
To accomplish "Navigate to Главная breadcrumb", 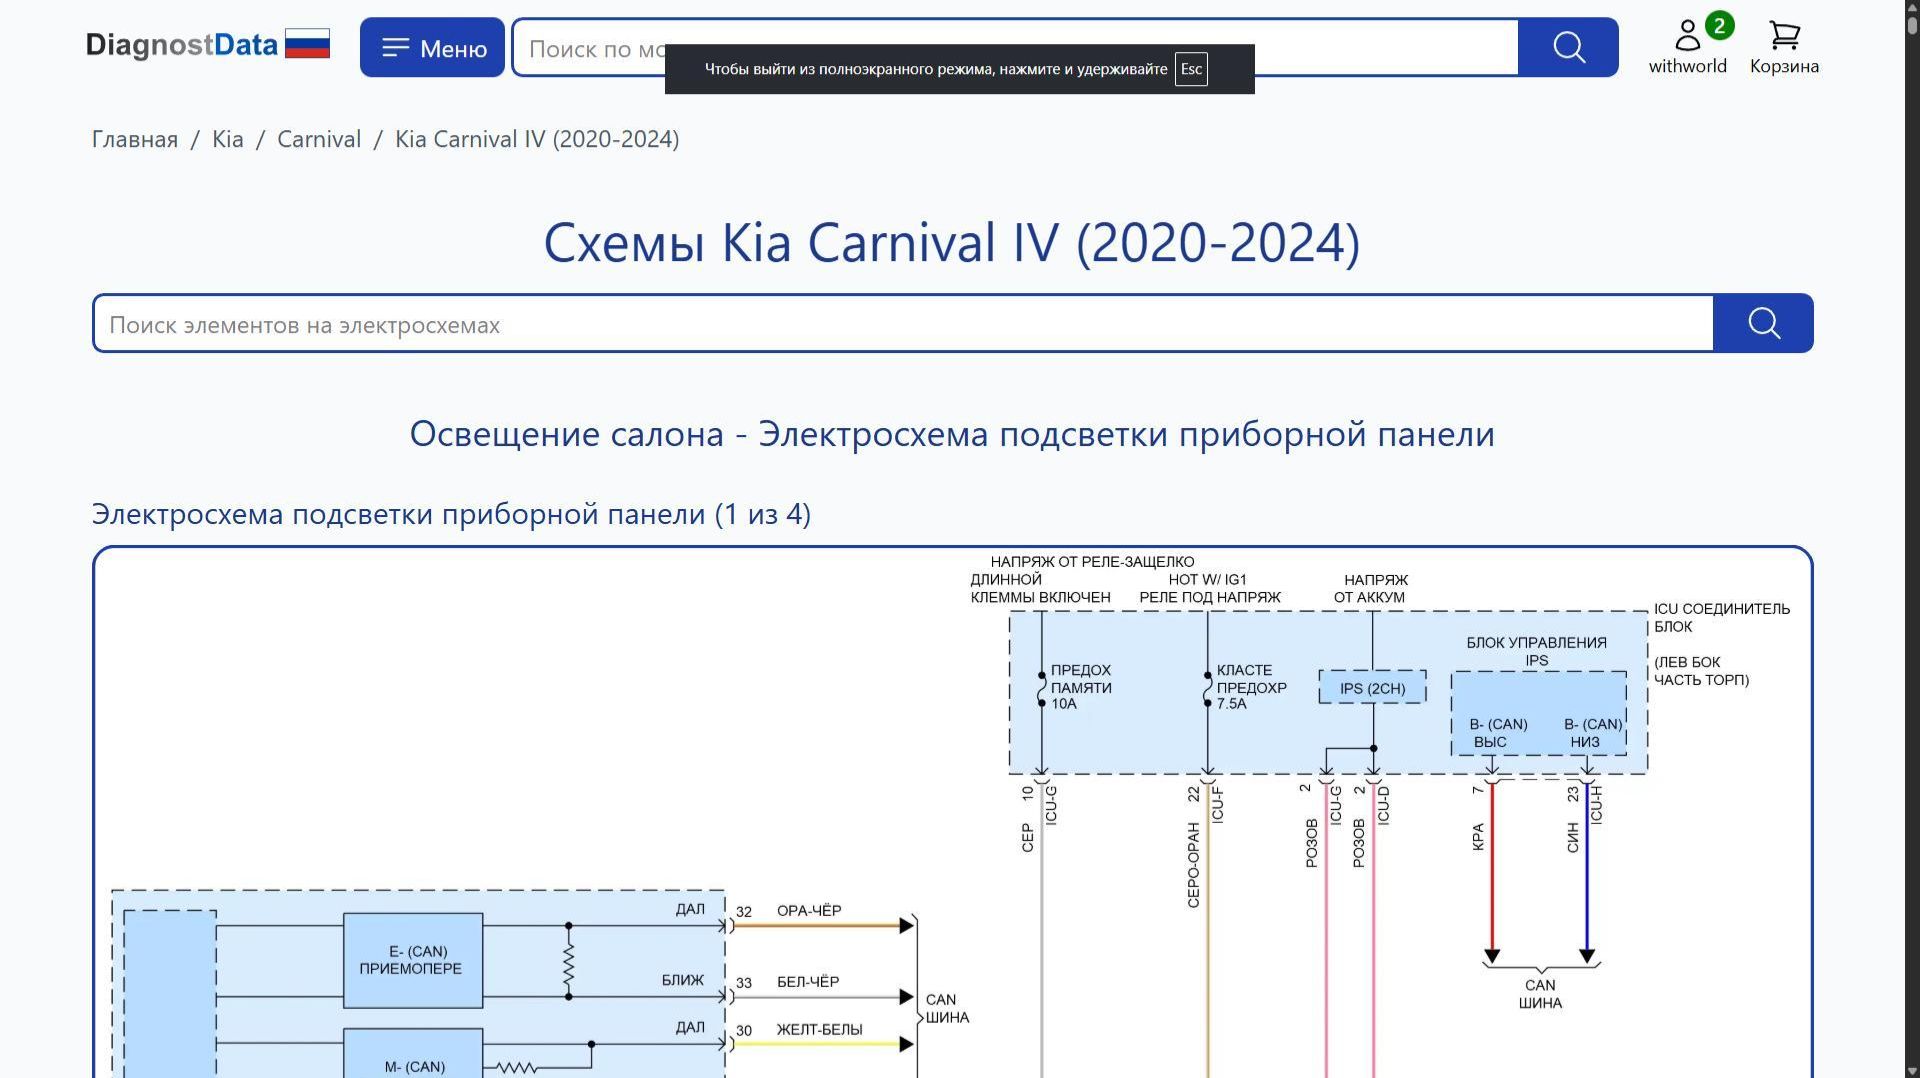I will (133, 139).
